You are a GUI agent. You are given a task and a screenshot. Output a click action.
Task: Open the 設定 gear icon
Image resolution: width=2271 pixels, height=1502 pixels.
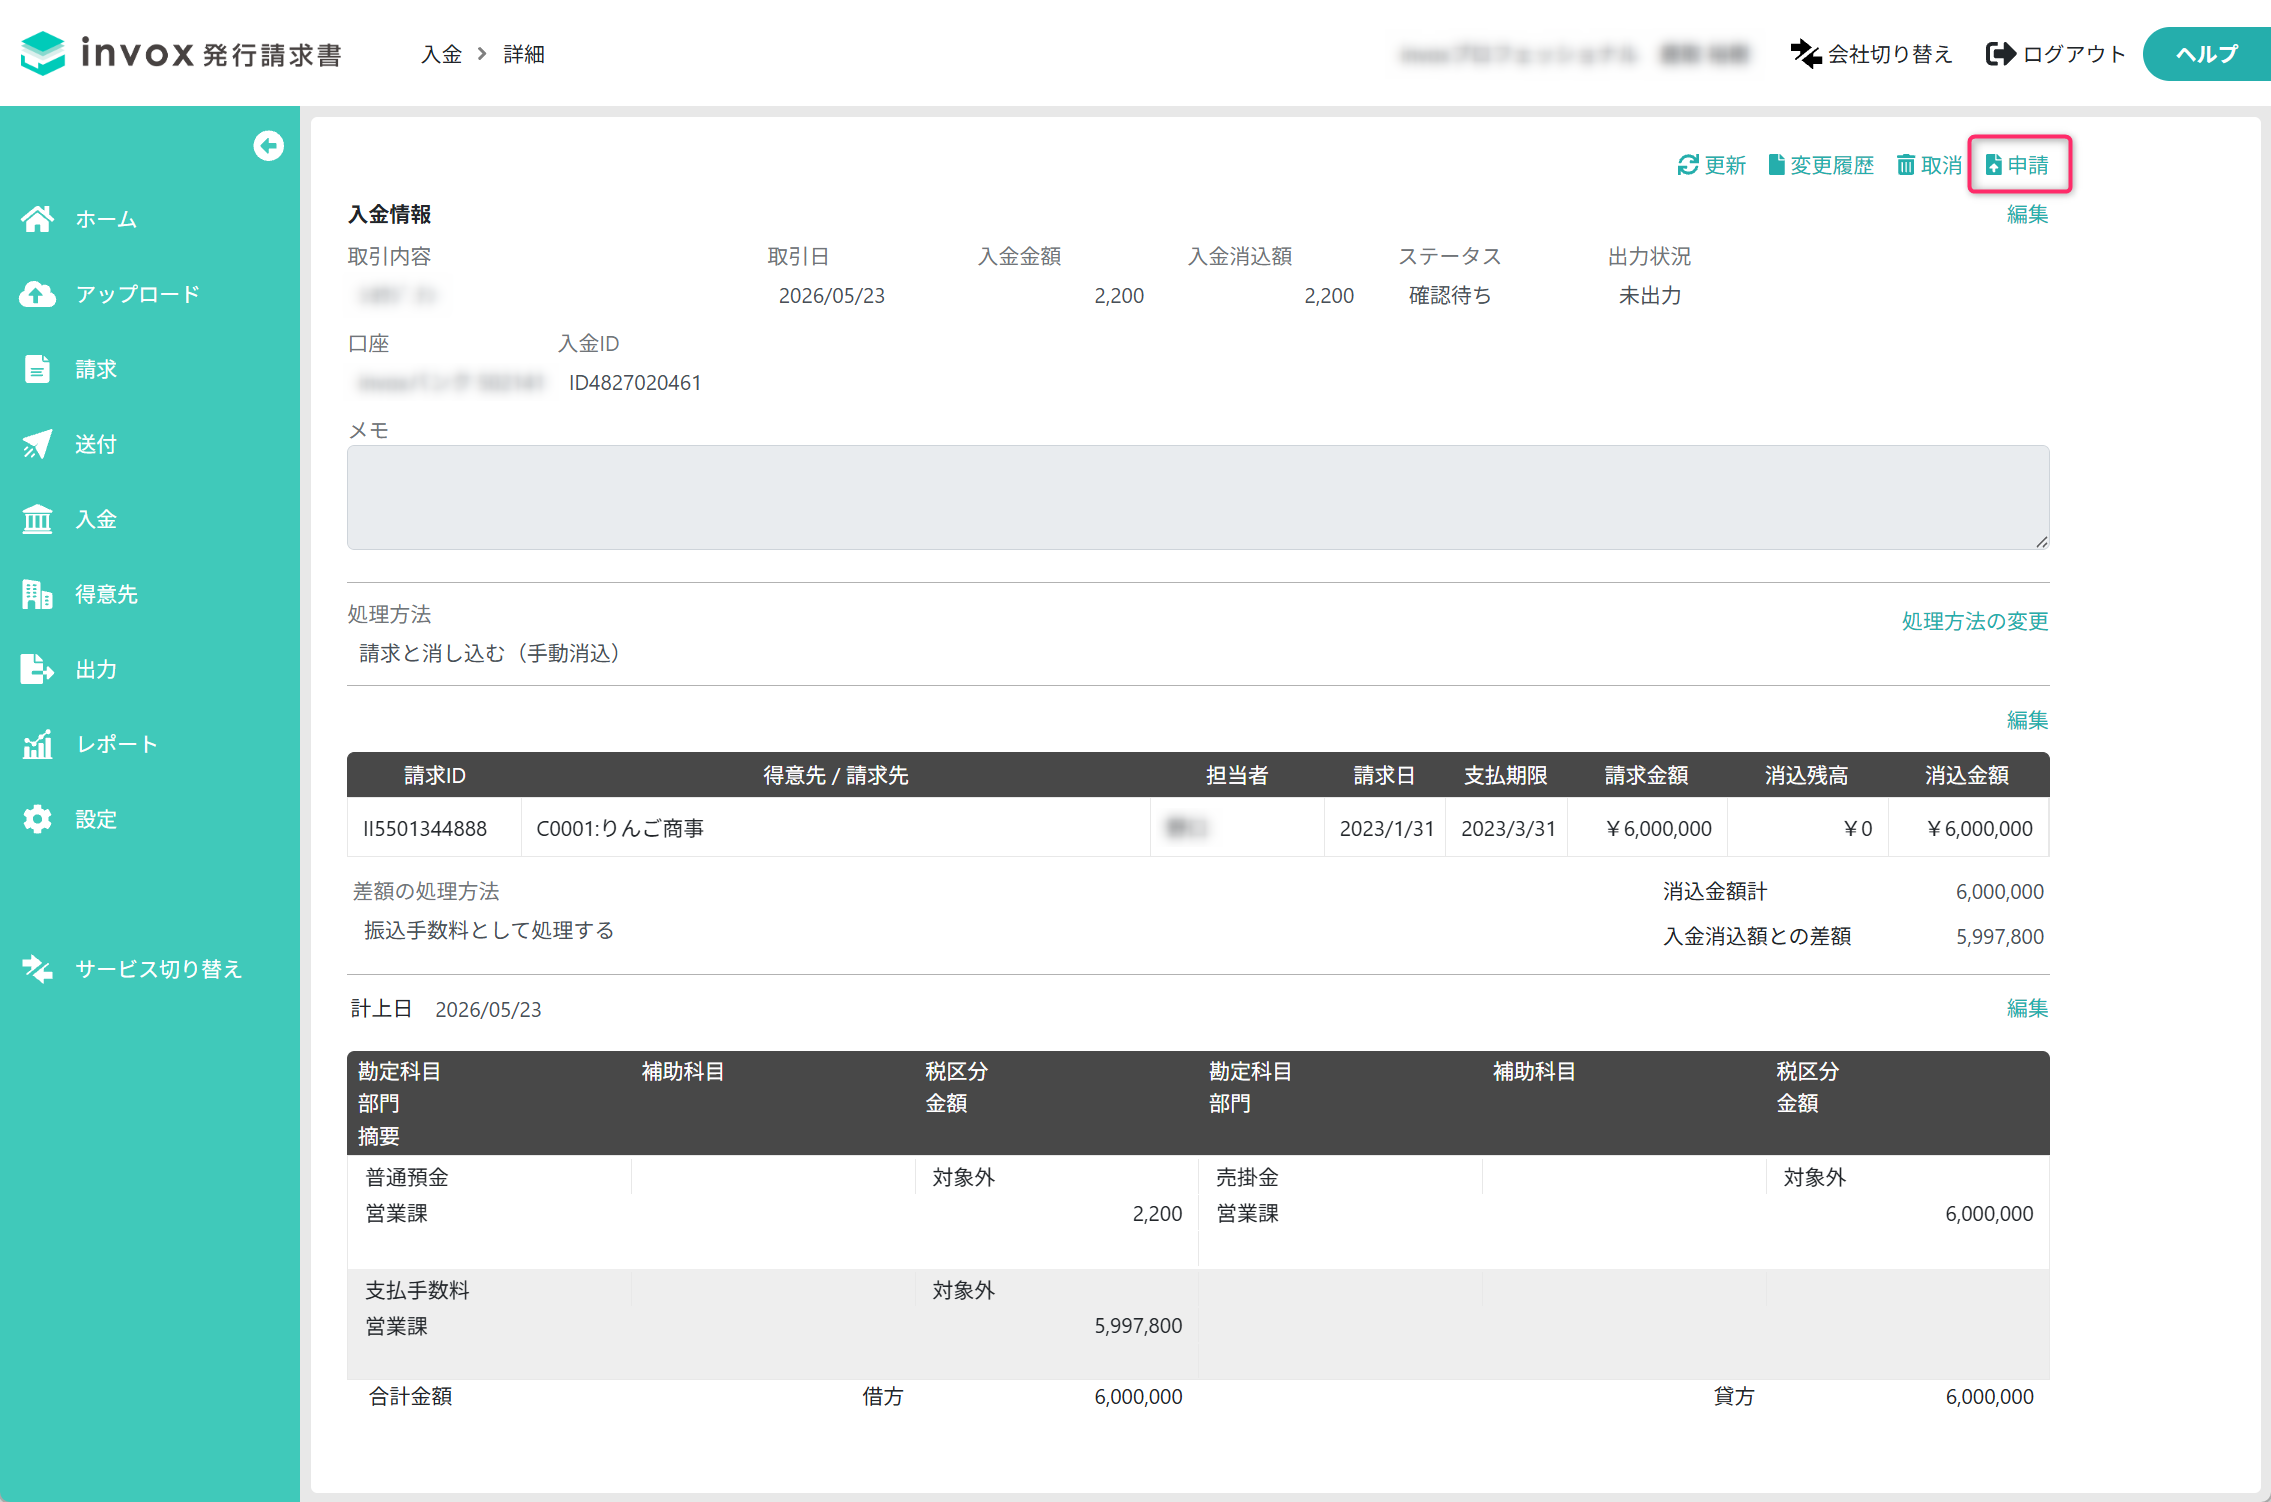pyautogui.click(x=38, y=819)
